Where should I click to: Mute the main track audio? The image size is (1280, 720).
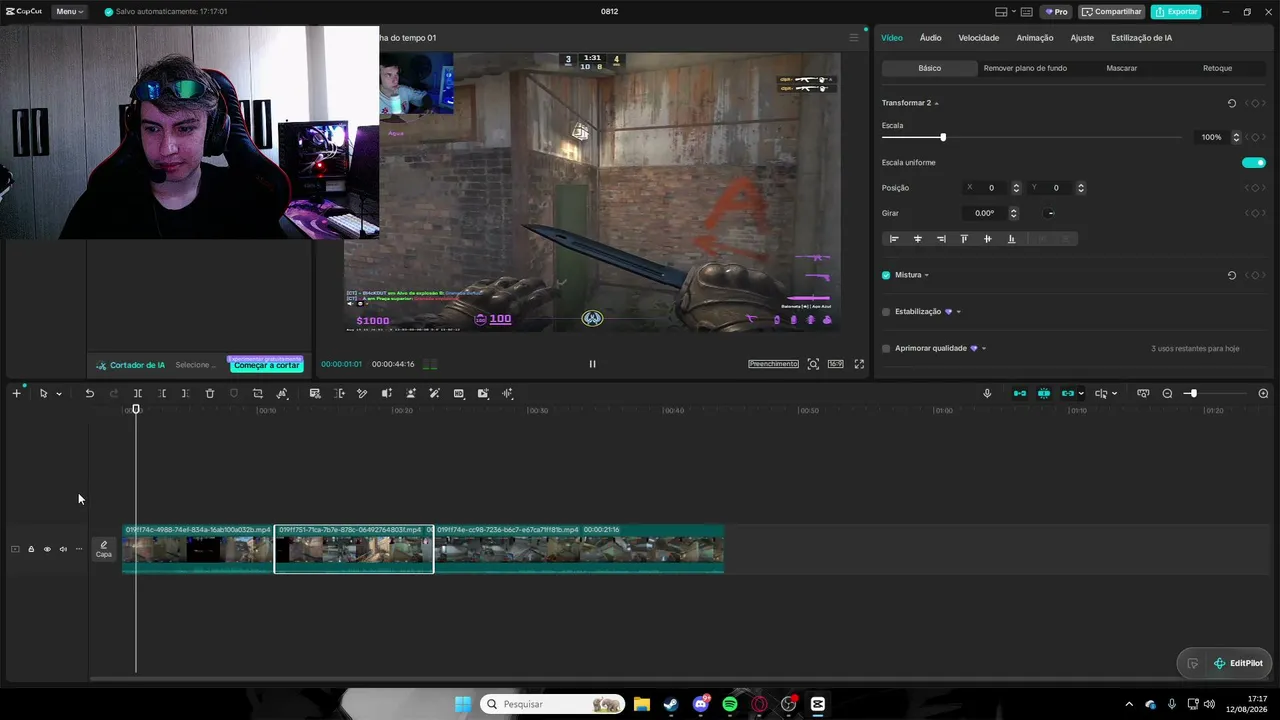tap(63, 549)
